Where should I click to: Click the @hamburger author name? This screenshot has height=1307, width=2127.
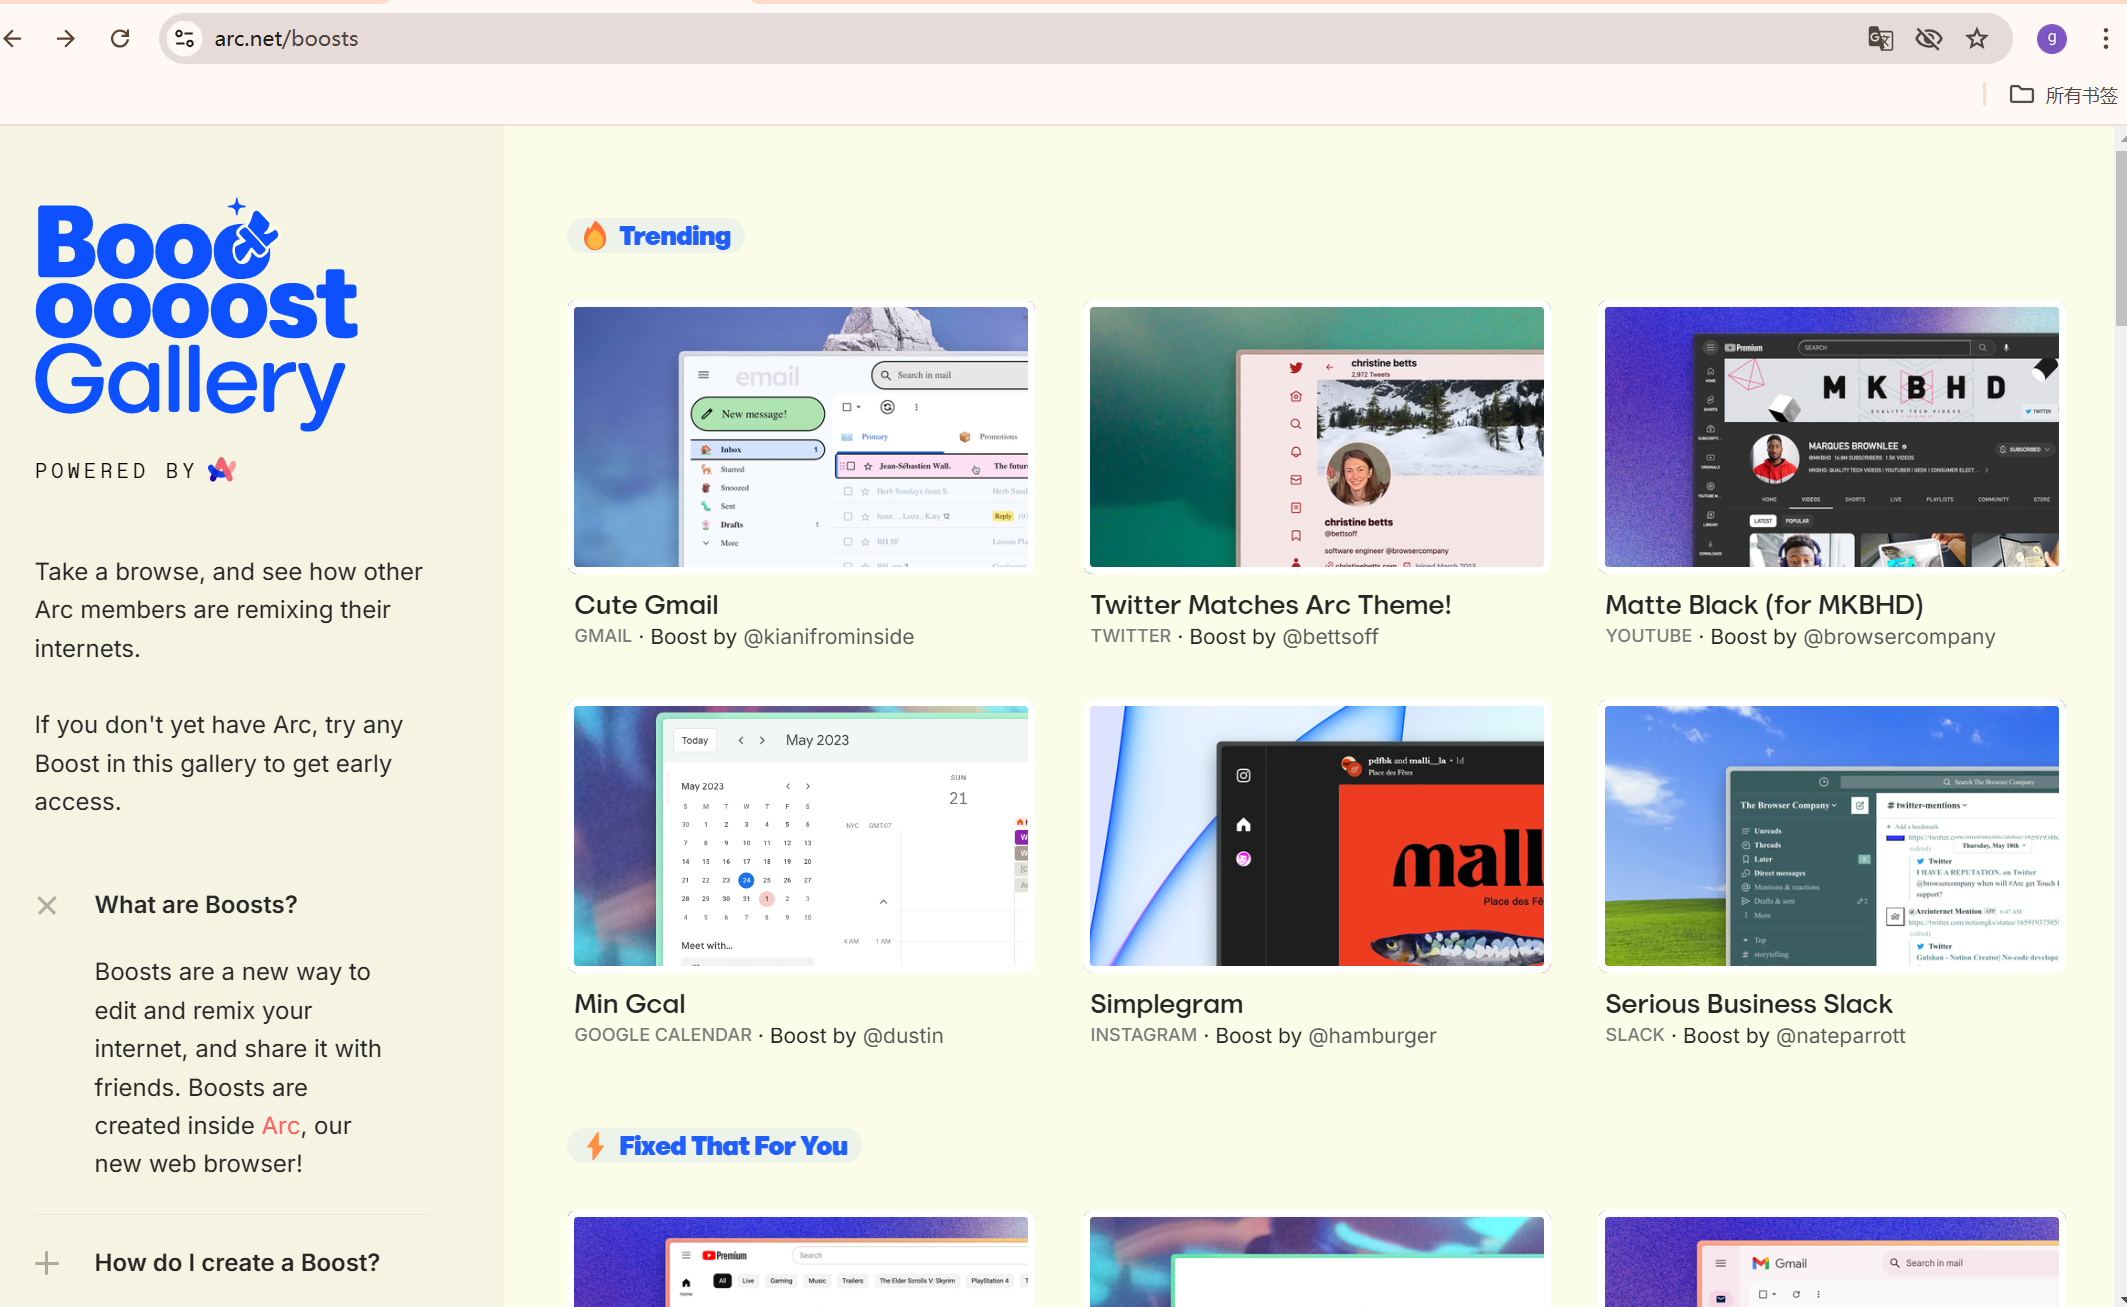[1372, 1036]
